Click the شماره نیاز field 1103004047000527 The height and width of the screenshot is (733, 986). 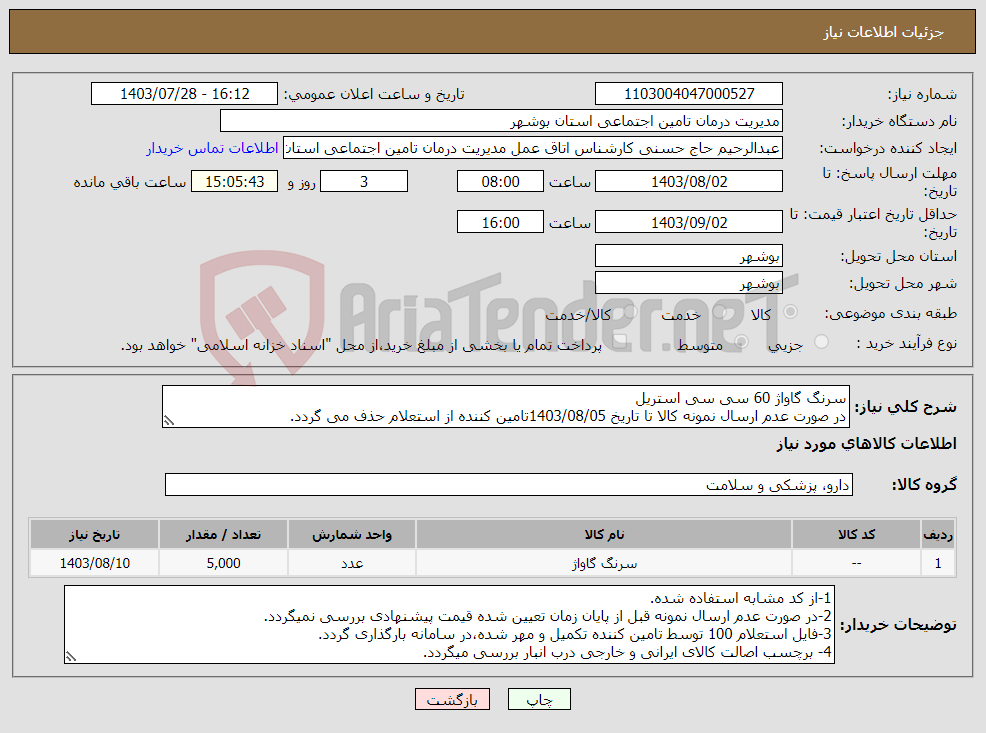click(689, 94)
